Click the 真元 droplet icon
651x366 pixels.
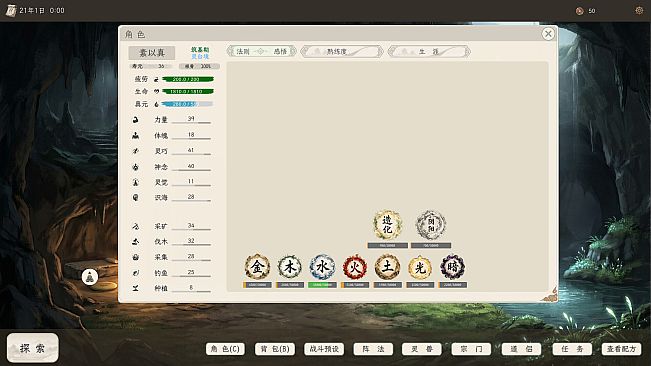tap(156, 104)
